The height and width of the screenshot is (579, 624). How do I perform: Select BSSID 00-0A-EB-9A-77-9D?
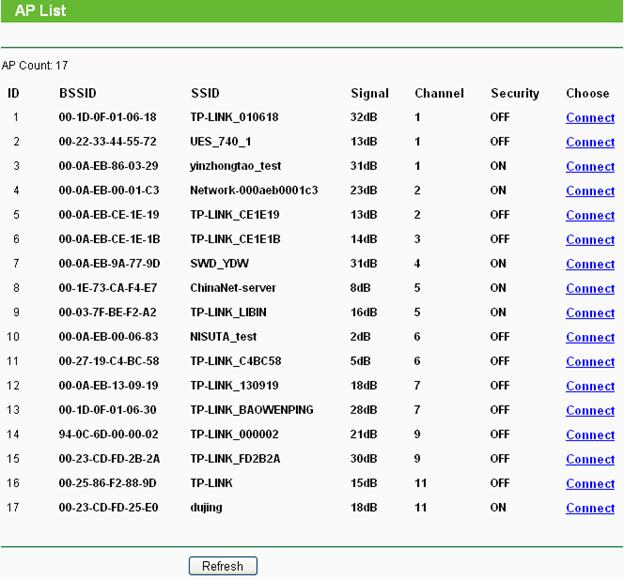click(109, 263)
